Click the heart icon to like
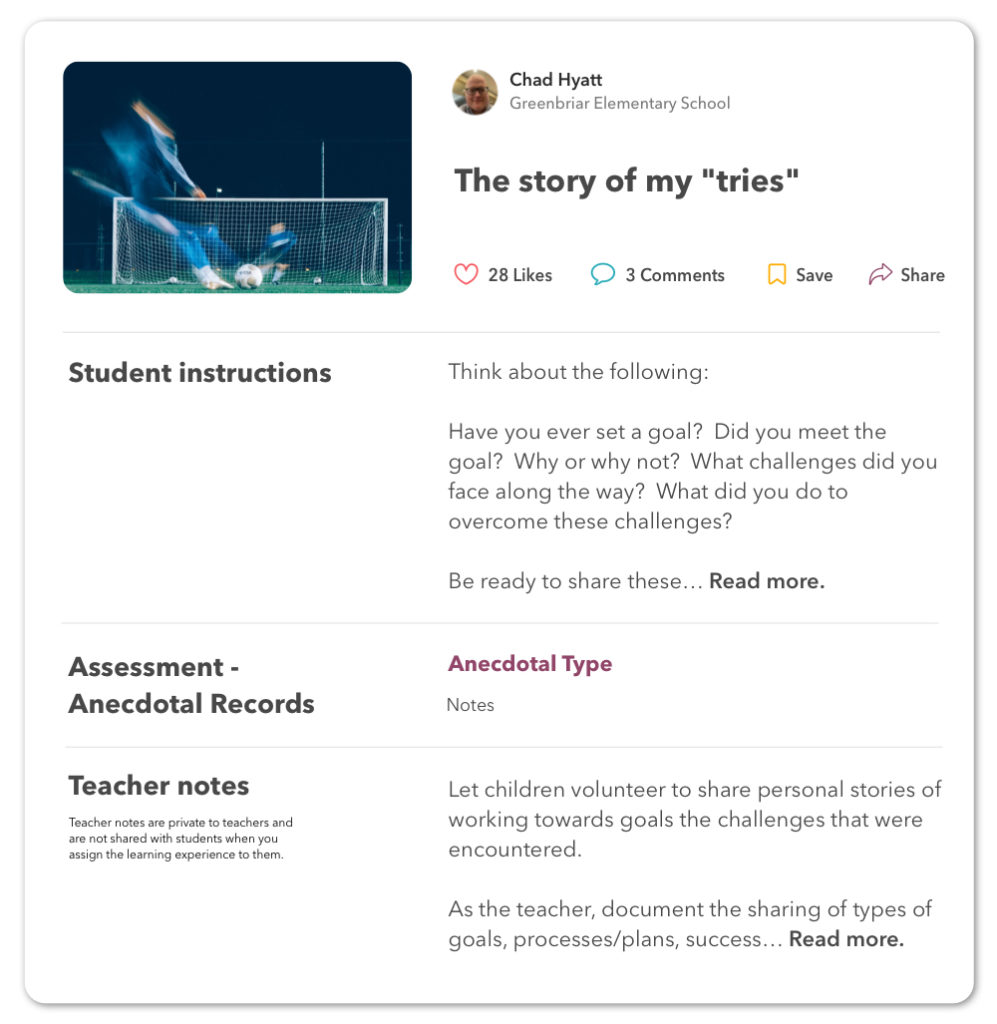 466,274
